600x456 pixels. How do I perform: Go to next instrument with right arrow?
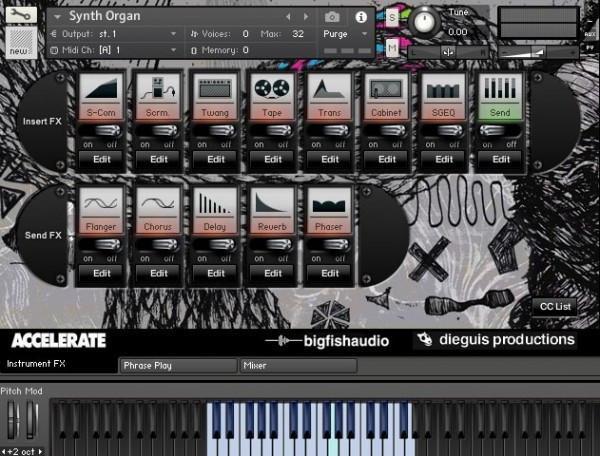pyautogui.click(x=306, y=16)
